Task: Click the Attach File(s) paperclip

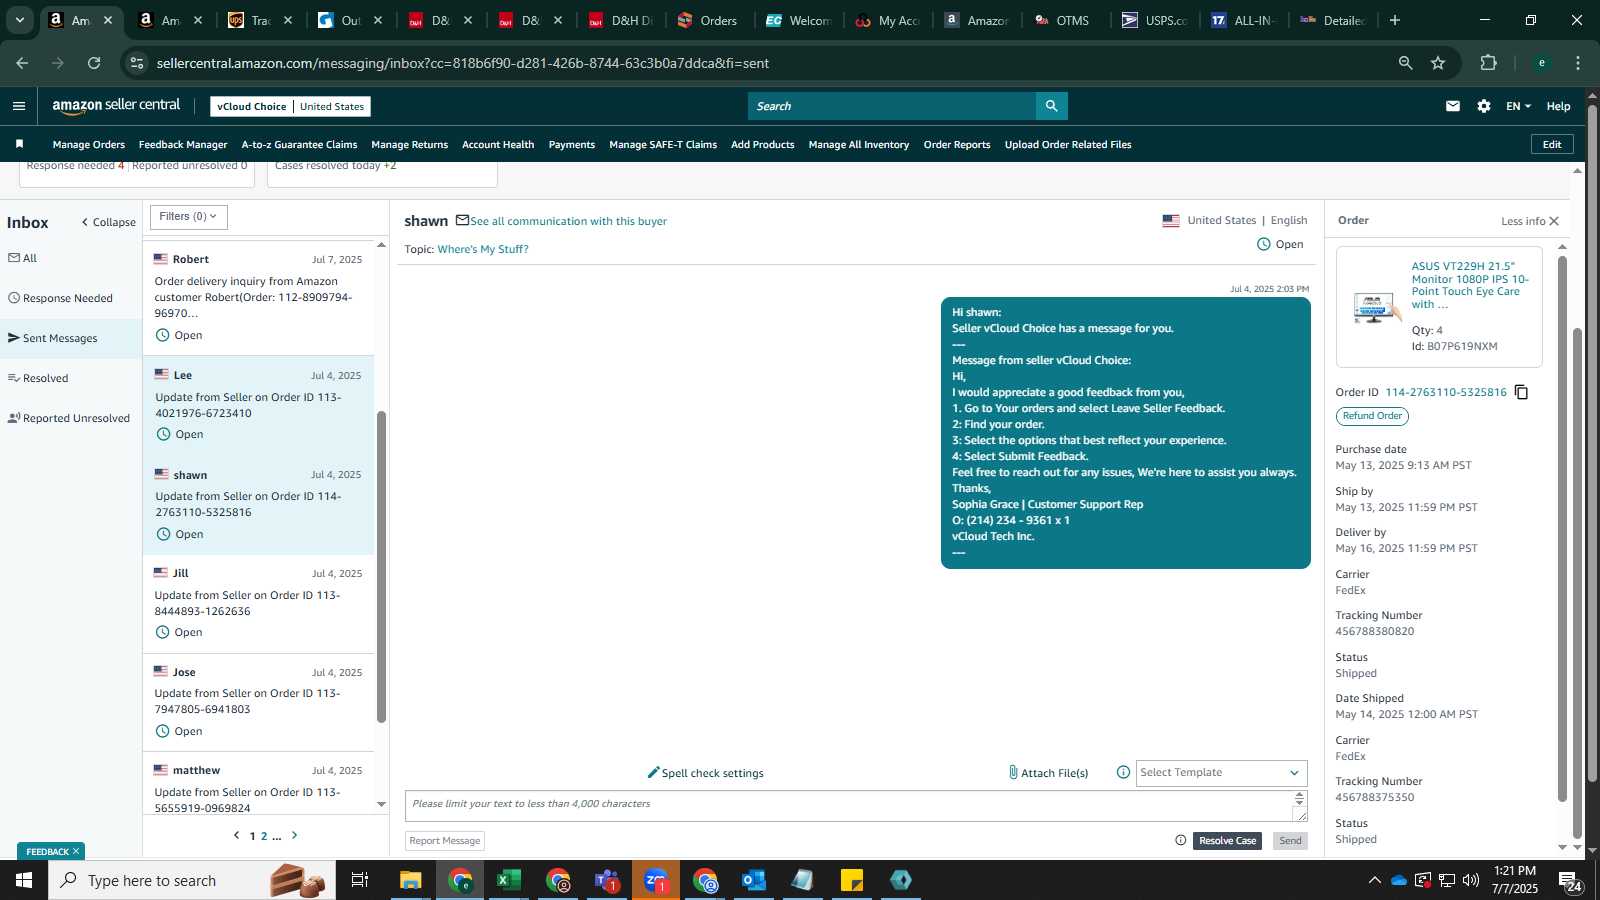Action: tap(1048, 772)
